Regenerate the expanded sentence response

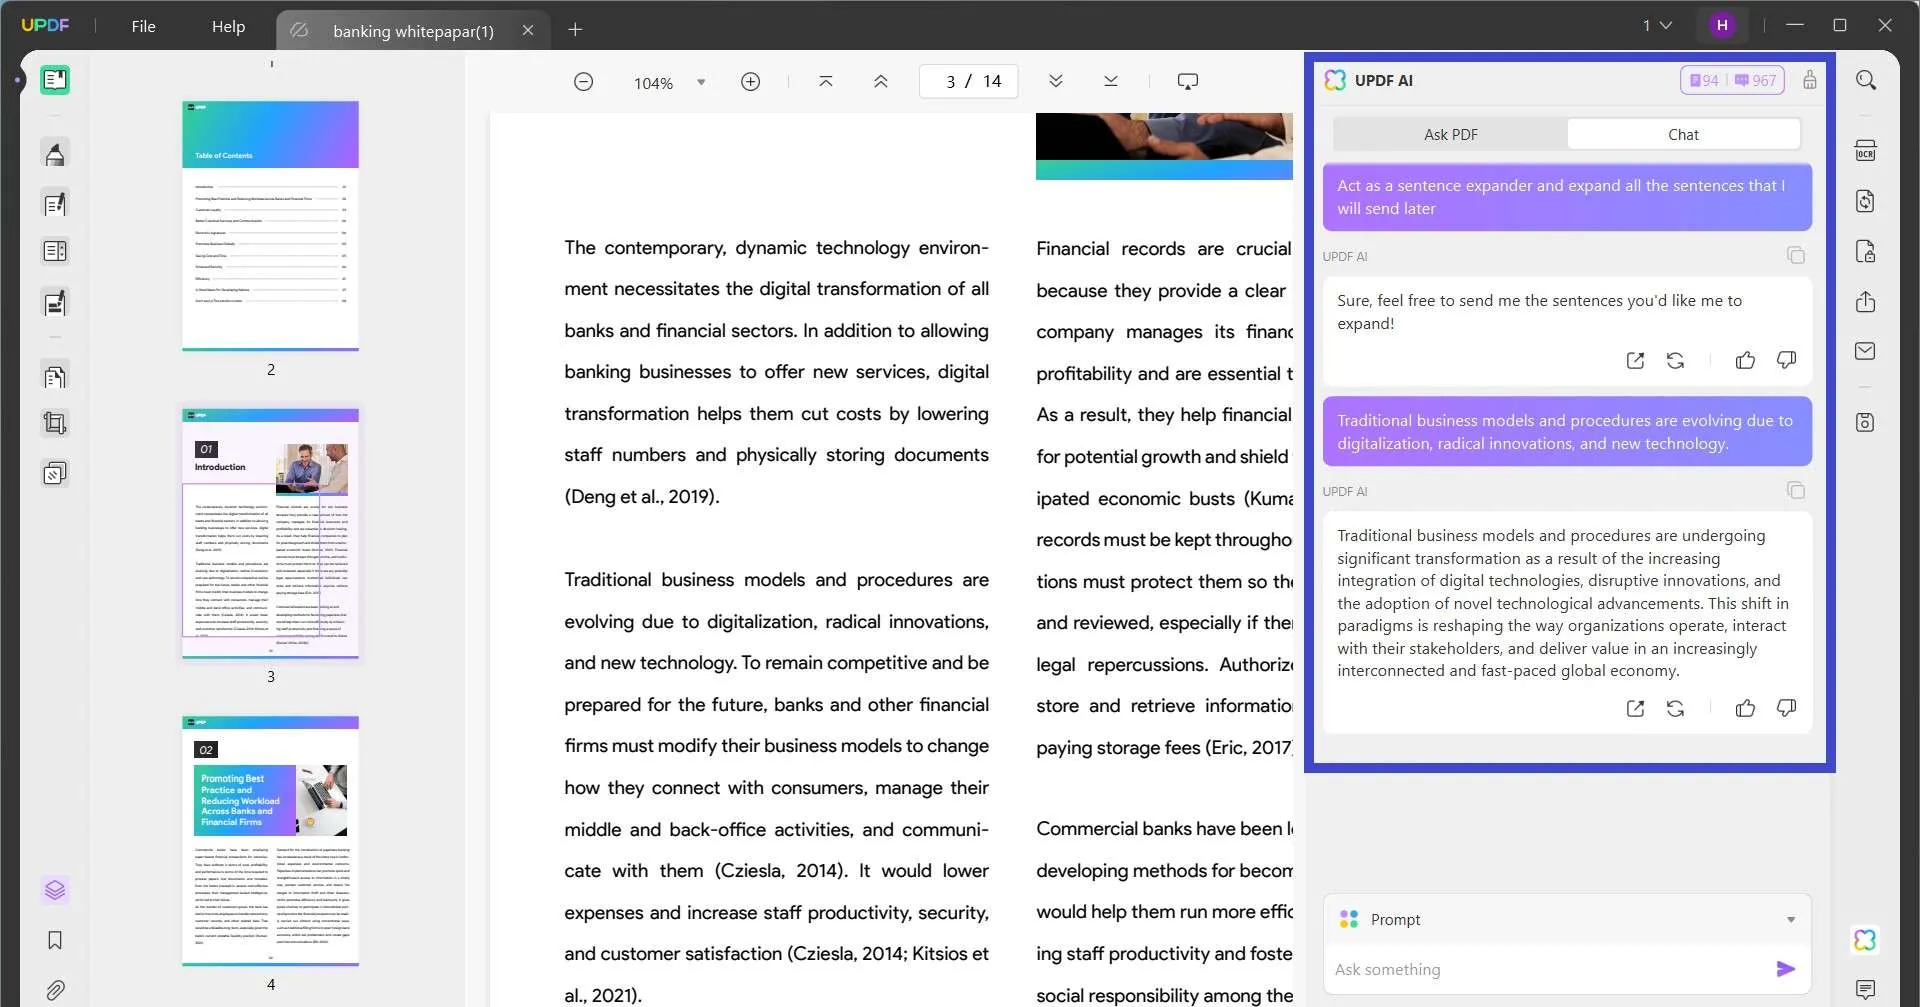pos(1675,708)
